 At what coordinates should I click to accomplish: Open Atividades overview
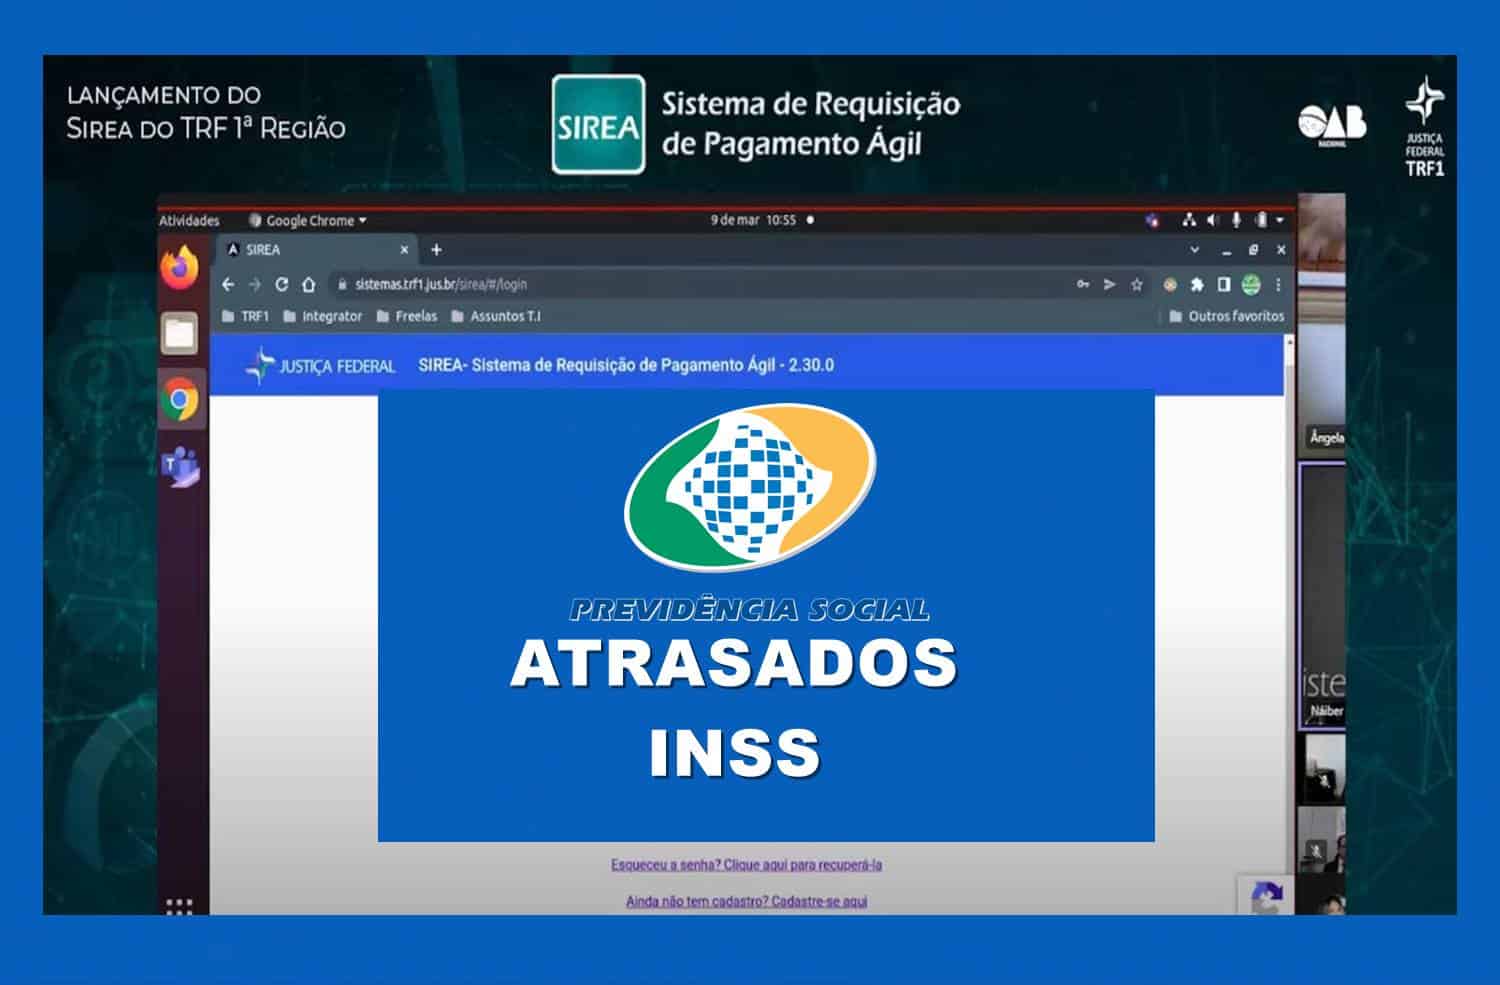(x=189, y=220)
